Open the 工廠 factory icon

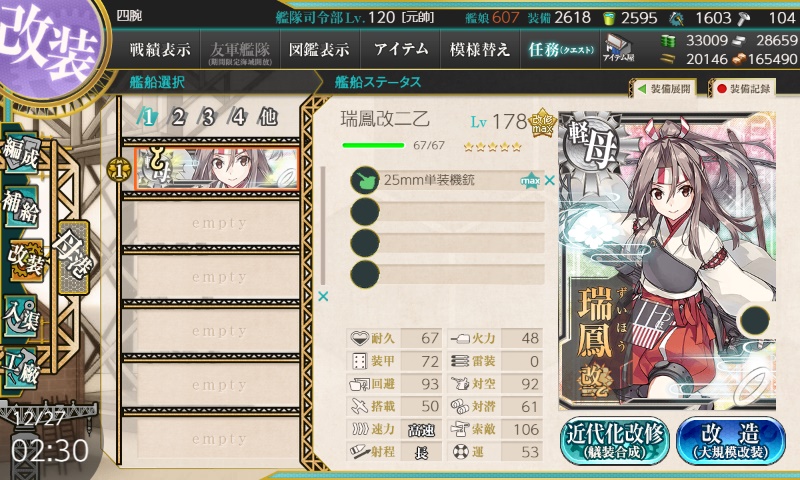pos(21,369)
